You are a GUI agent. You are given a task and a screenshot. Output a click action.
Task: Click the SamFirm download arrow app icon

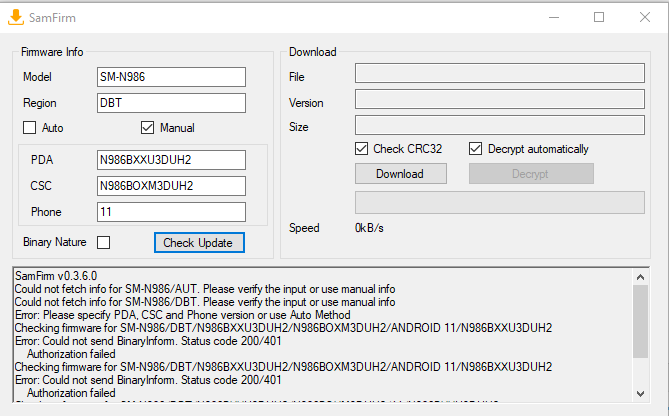coord(16,17)
